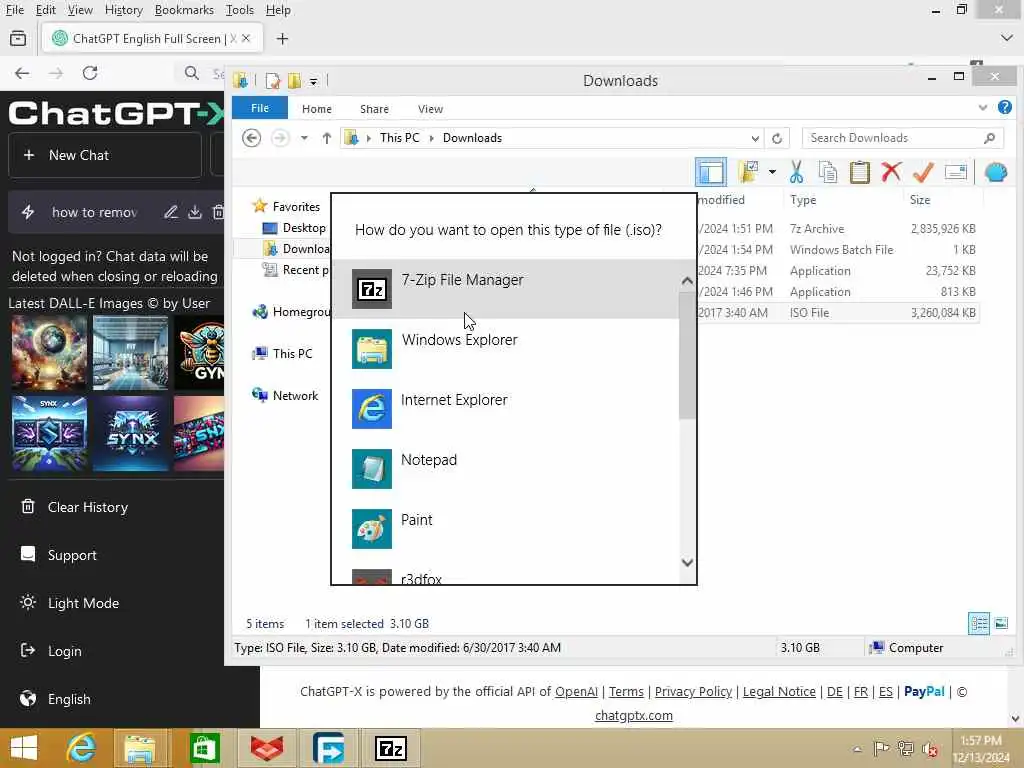Open the Share ribbon tab
Viewport: 1024px width, 768px height.
tap(374, 109)
